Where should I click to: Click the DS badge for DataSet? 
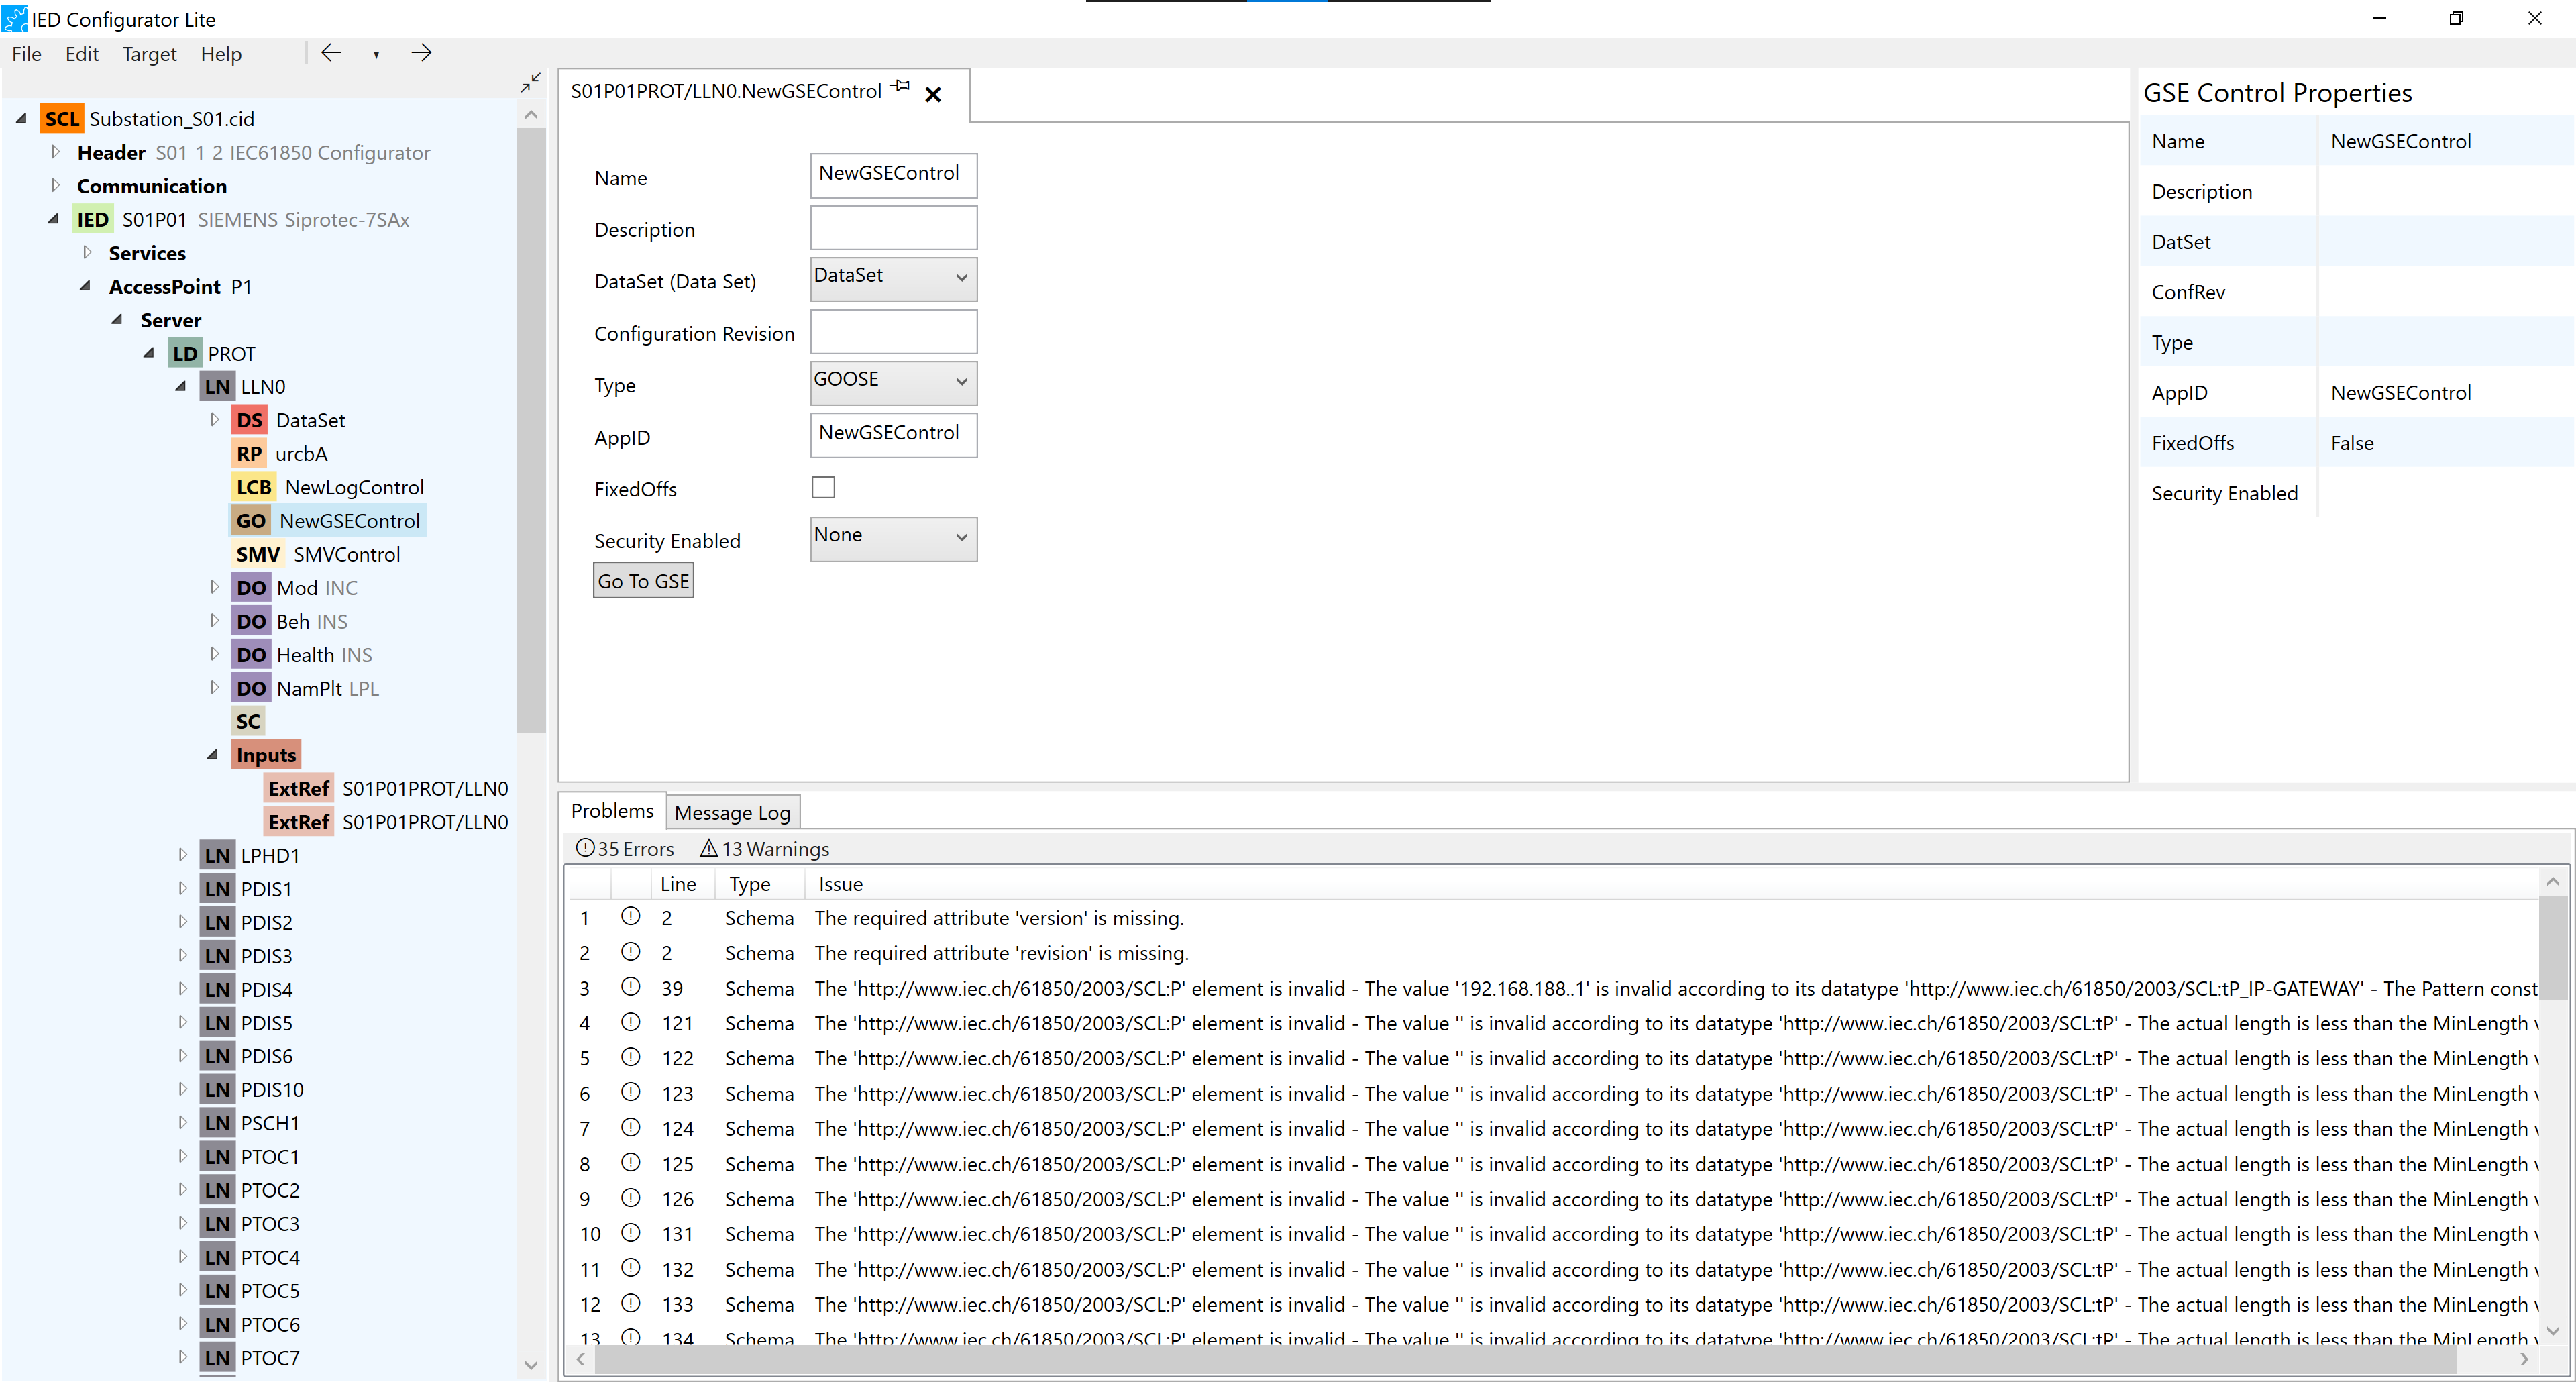(x=249, y=421)
